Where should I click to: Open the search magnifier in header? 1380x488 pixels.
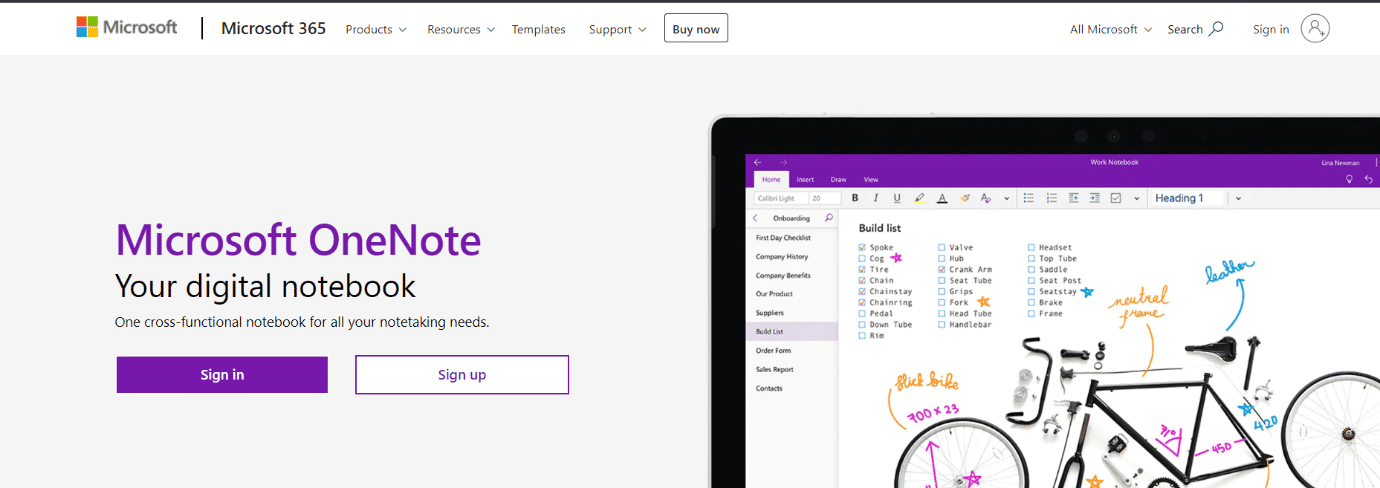1216,29
